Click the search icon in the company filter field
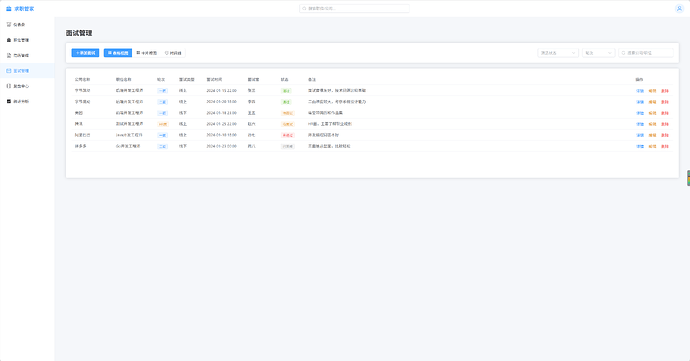690x361 pixels. [x=624, y=53]
